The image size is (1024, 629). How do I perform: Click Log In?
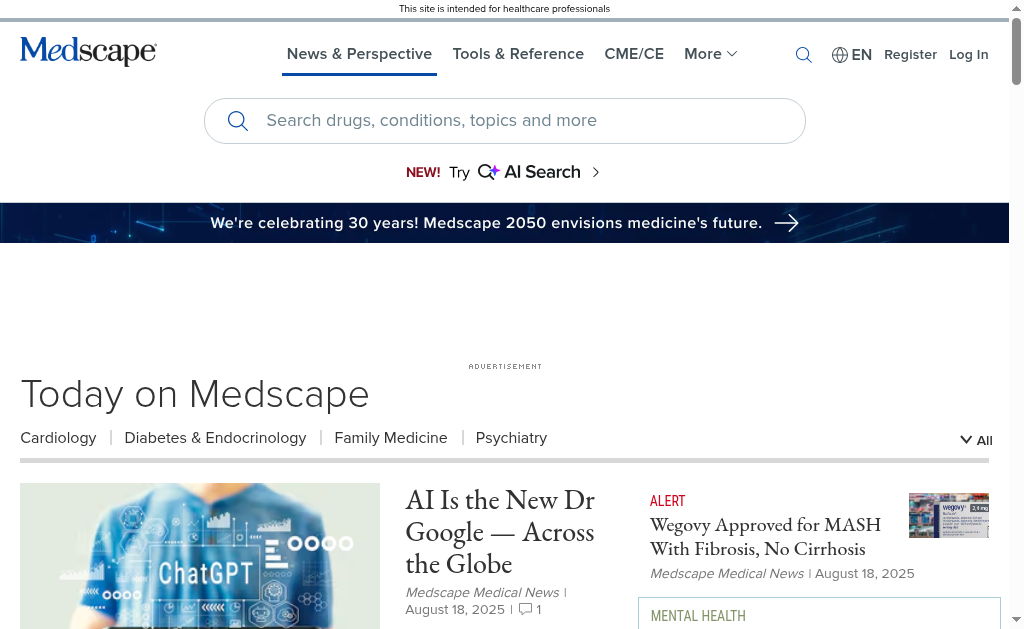[x=968, y=55]
